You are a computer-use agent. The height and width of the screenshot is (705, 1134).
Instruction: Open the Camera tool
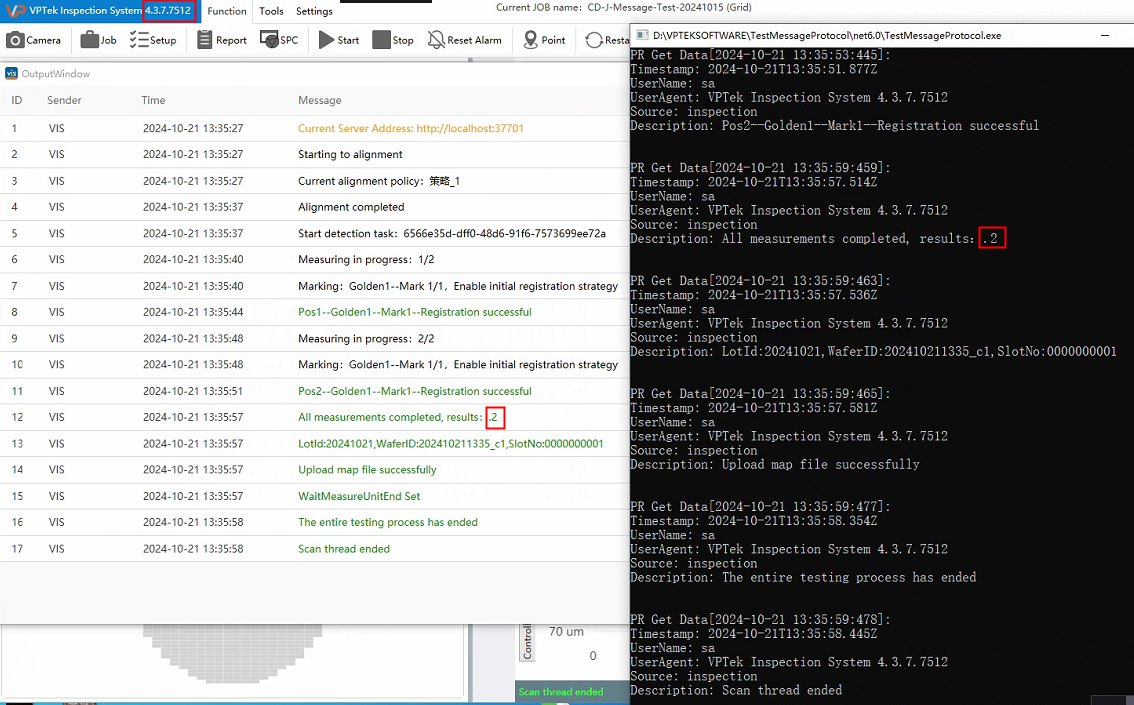pyautogui.click(x=33, y=40)
